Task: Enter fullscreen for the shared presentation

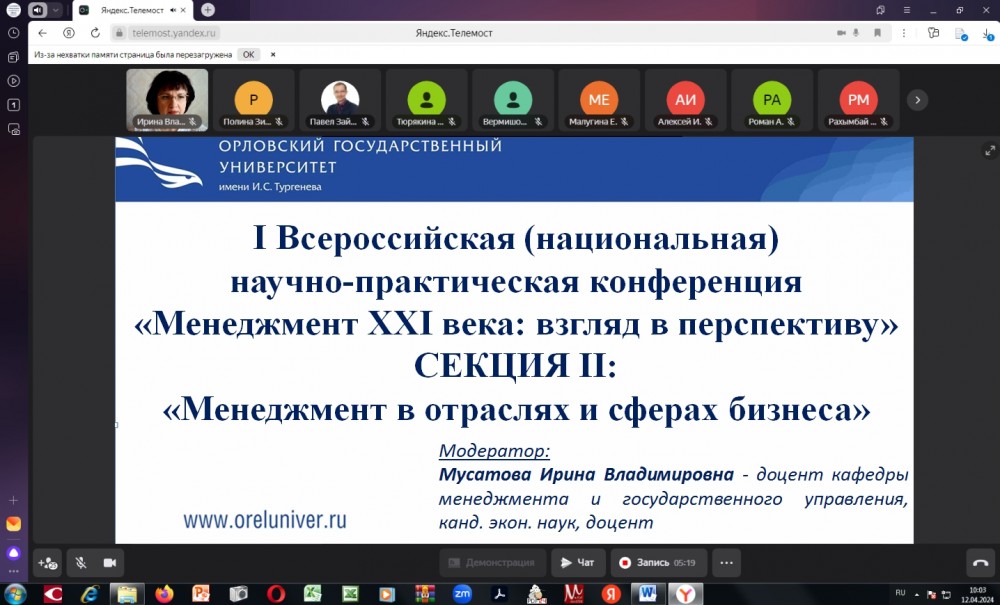Action: pyautogui.click(x=990, y=151)
